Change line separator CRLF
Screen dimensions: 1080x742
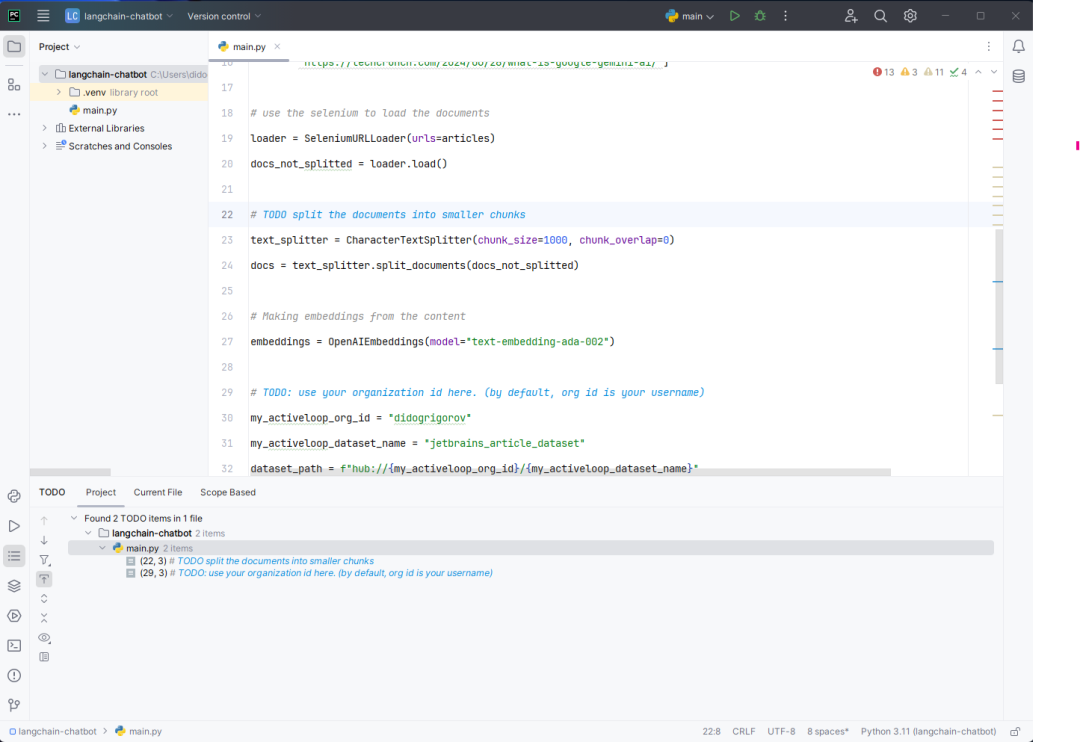(744, 732)
